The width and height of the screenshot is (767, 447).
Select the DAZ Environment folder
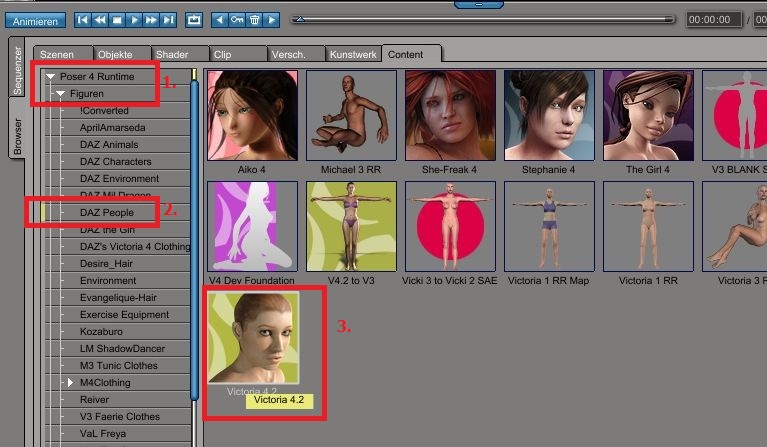tap(119, 179)
